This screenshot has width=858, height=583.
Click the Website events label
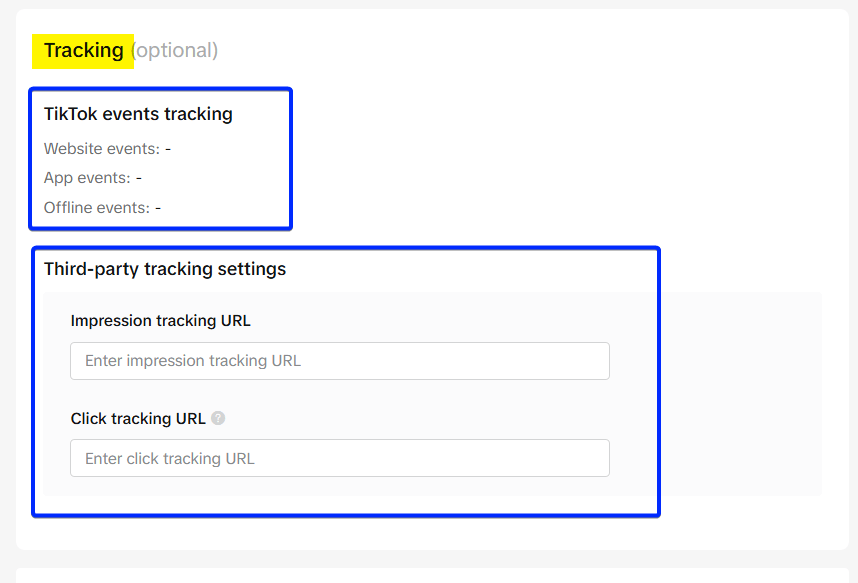101,149
